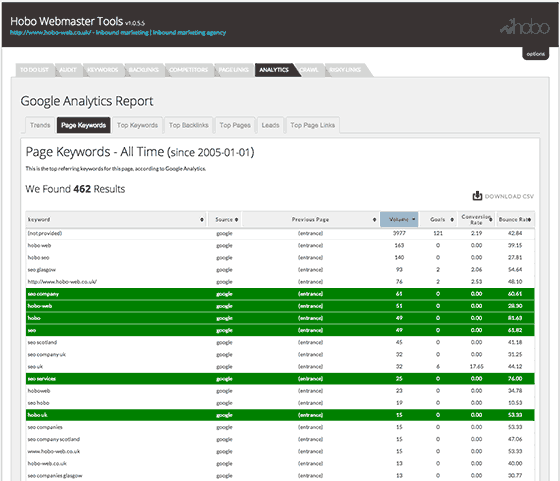Image resolution: width=560 pixels, height=481 pixels.
Task: Open the To Do List tab
Action: (x=34, y=70)
